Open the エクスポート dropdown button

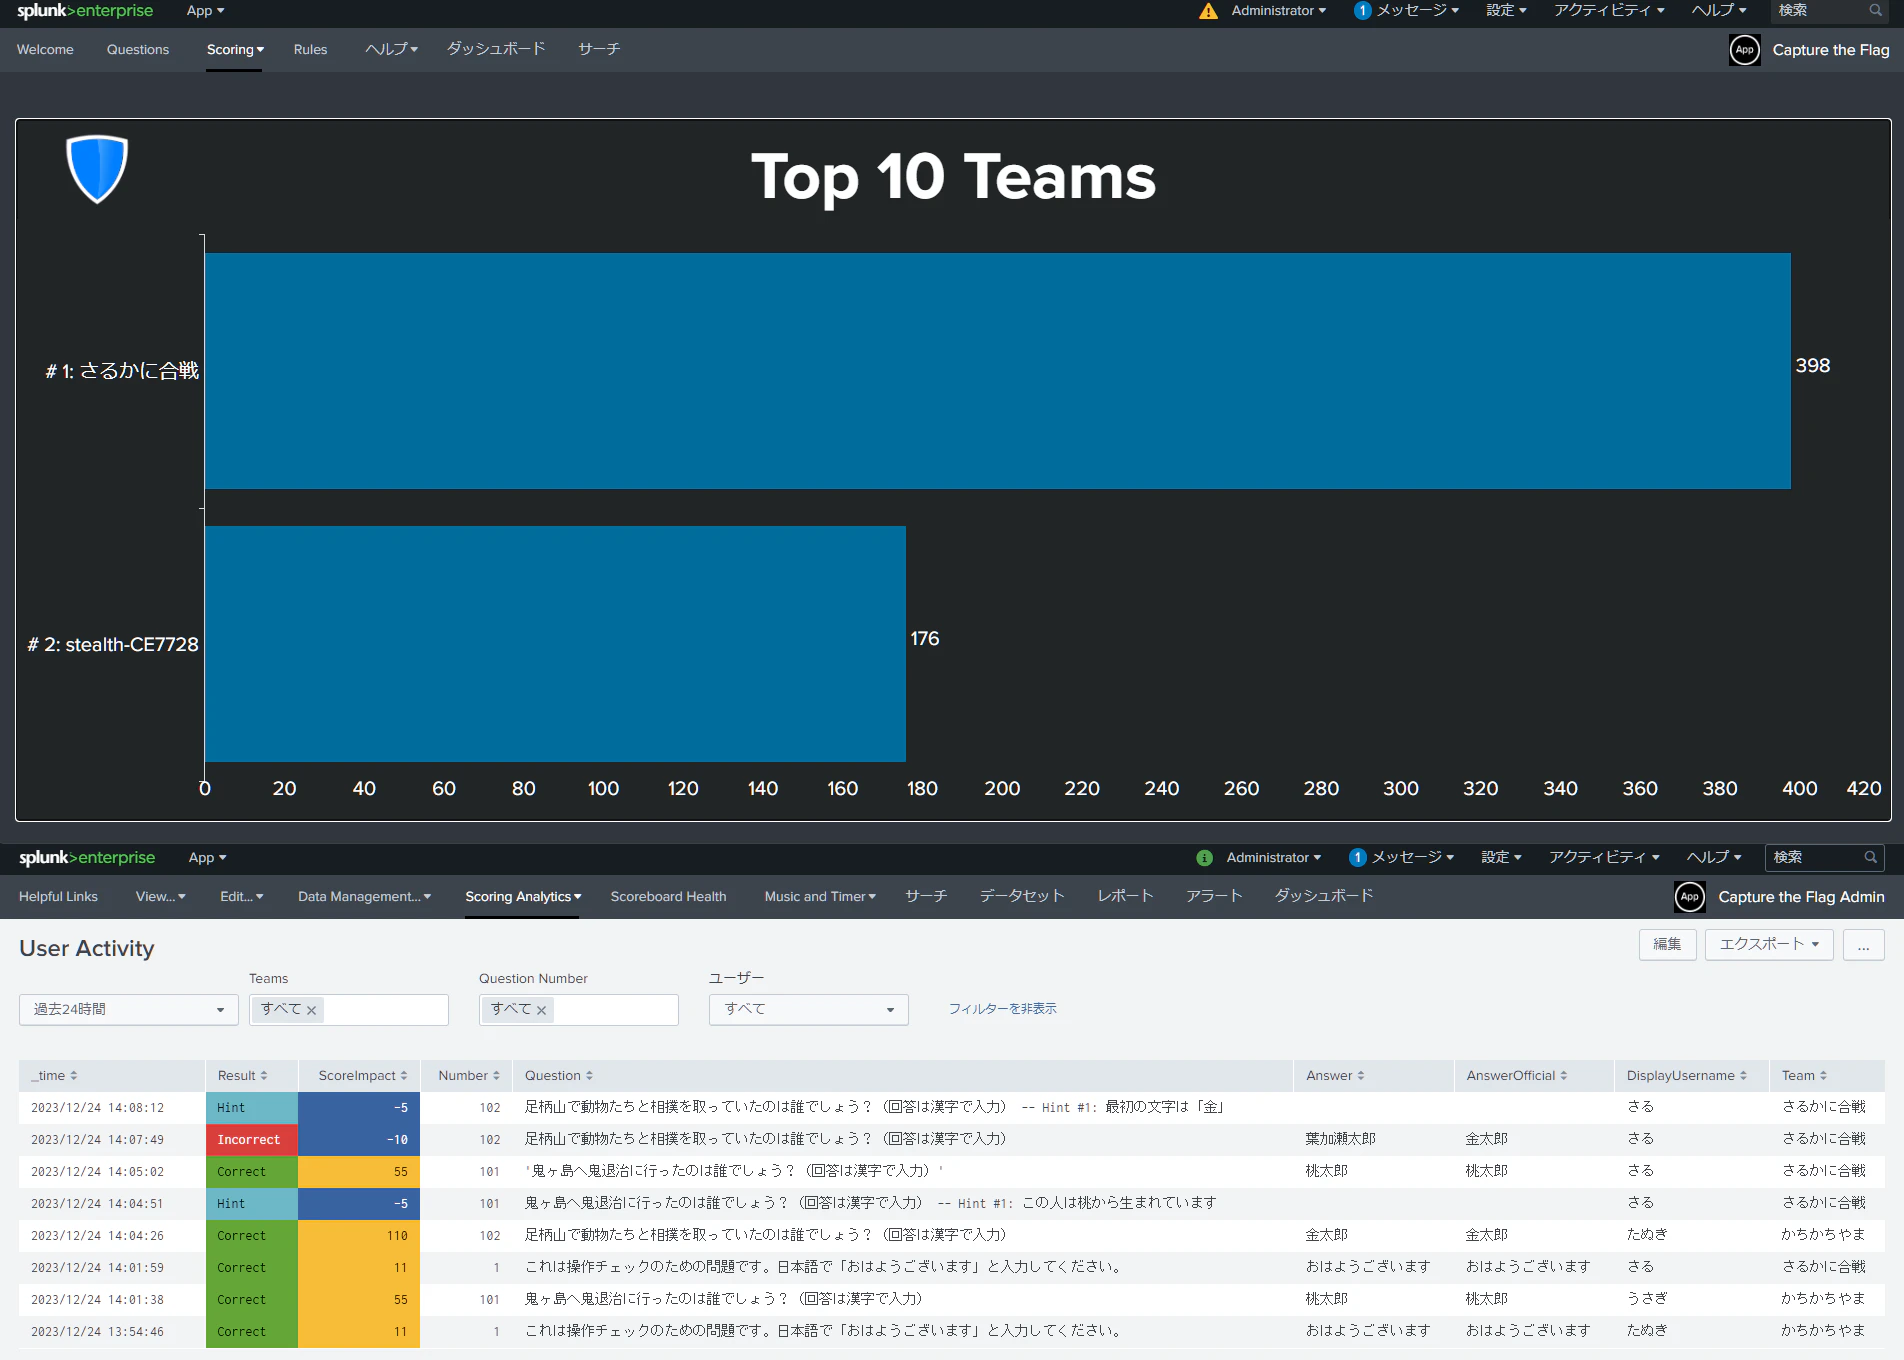(1769, 945)
